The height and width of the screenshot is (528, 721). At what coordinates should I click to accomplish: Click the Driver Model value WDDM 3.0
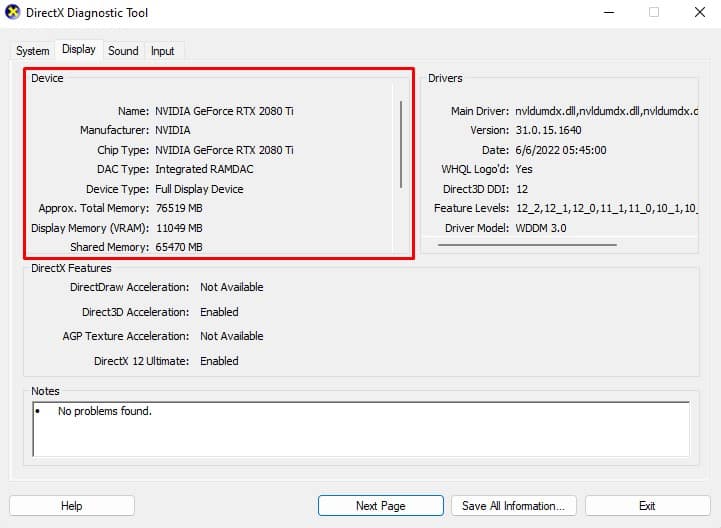[541, 228]
